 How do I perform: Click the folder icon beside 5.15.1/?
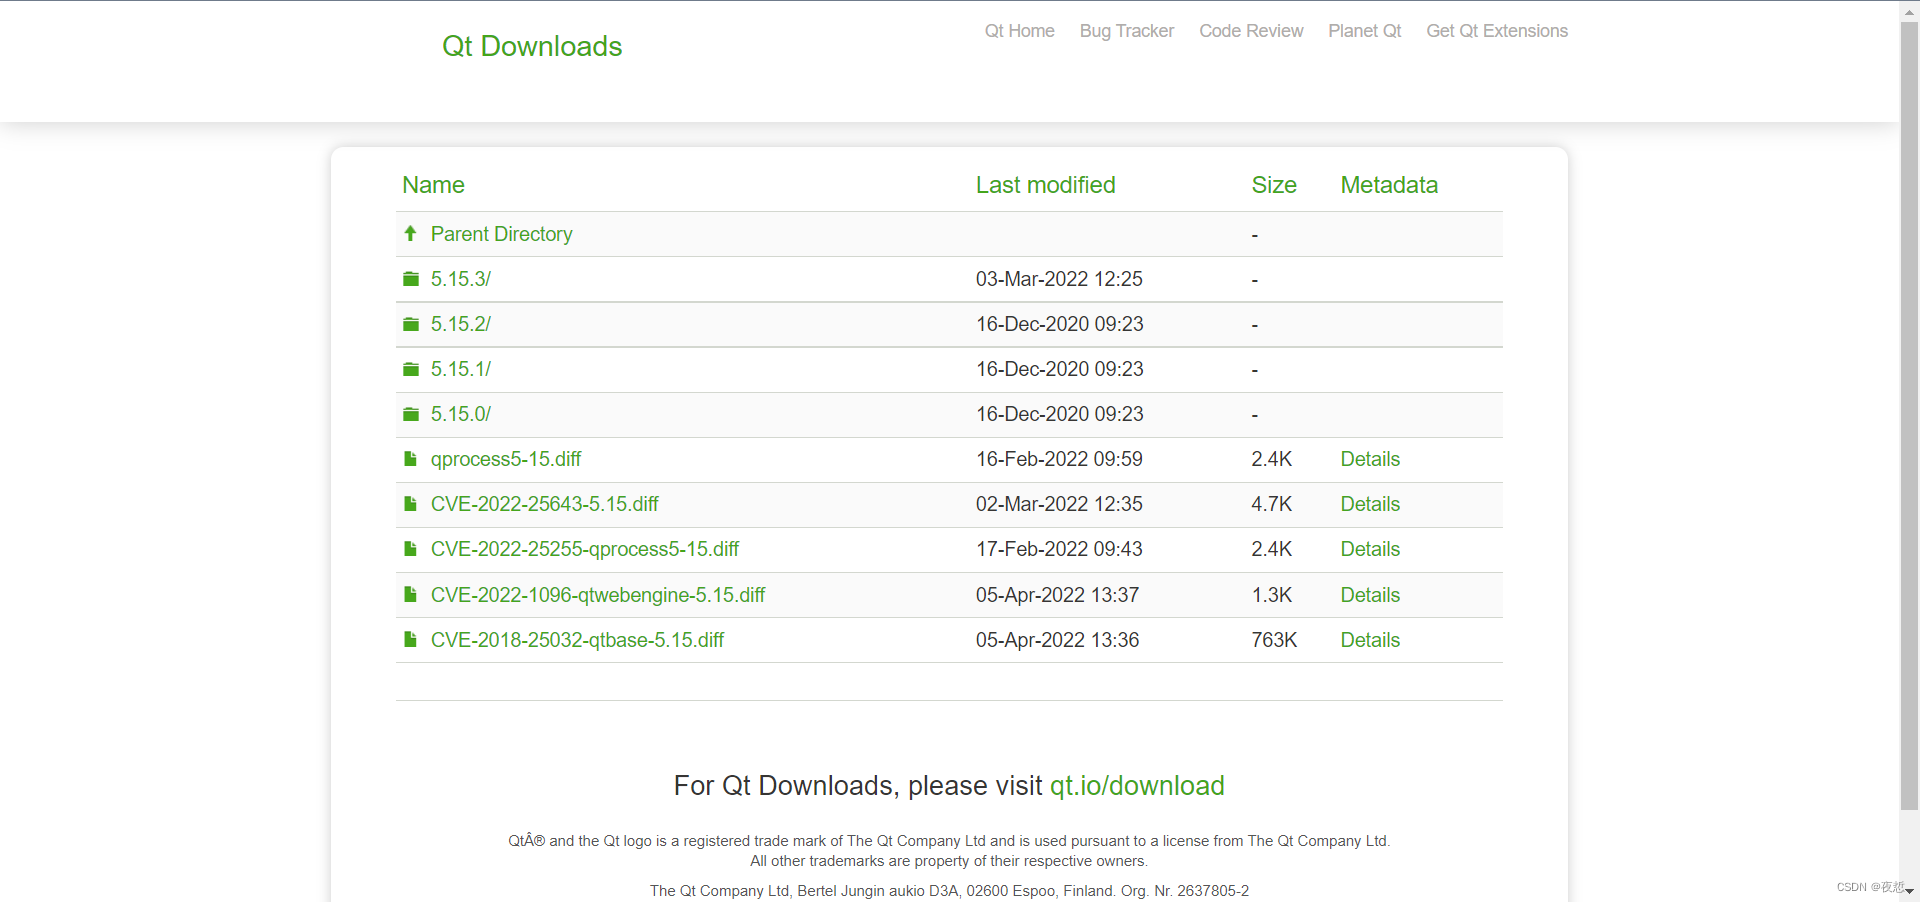click(x=410, y=369)
